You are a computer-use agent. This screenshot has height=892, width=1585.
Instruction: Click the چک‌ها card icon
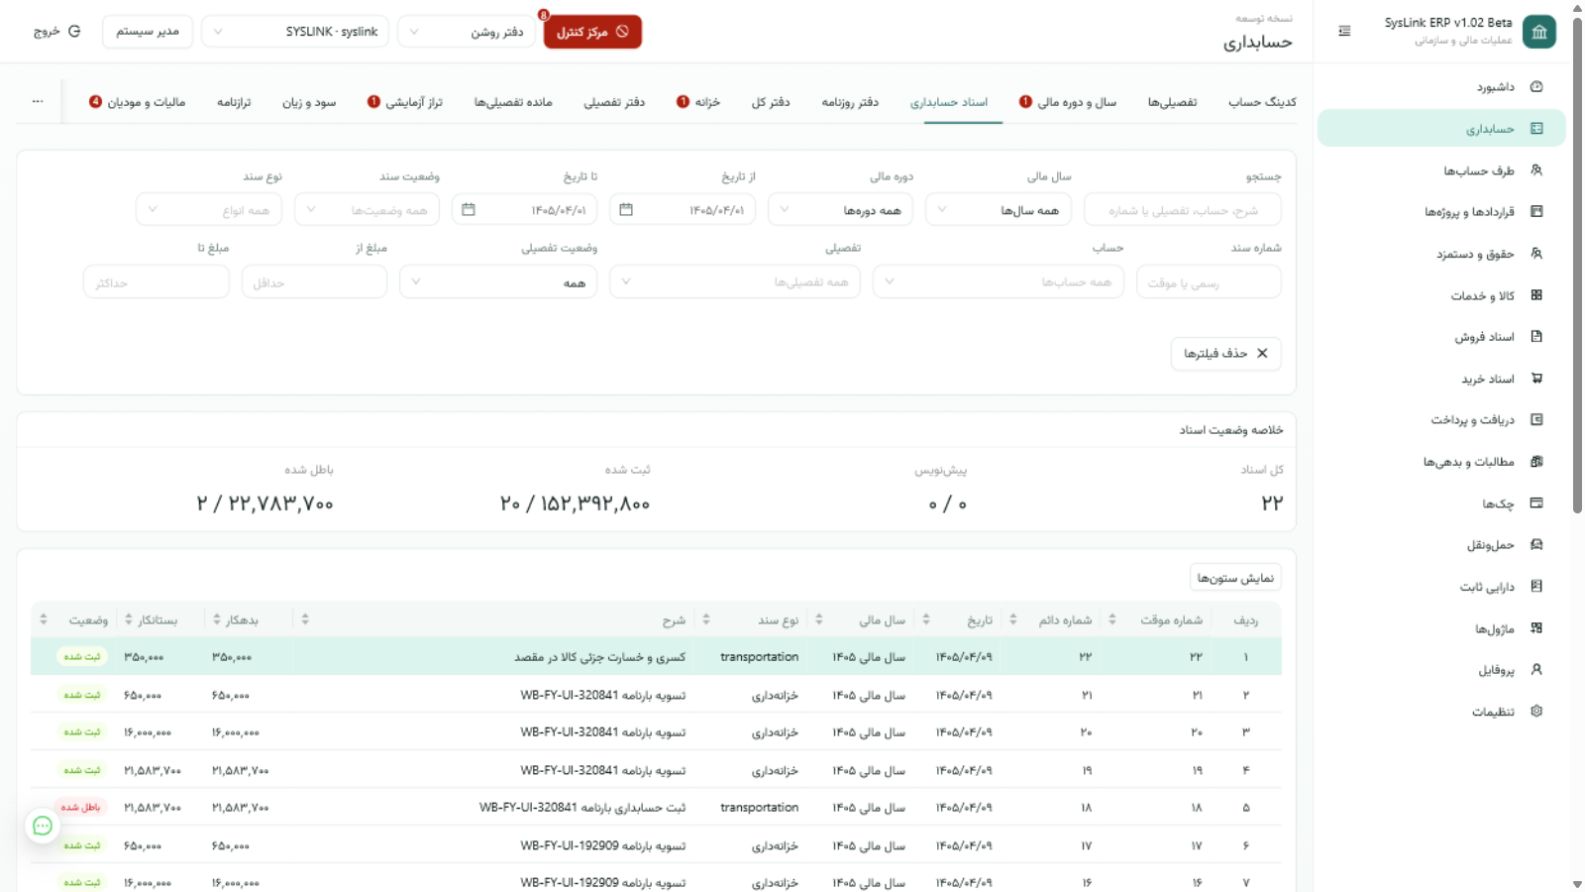coord(1537,504)
